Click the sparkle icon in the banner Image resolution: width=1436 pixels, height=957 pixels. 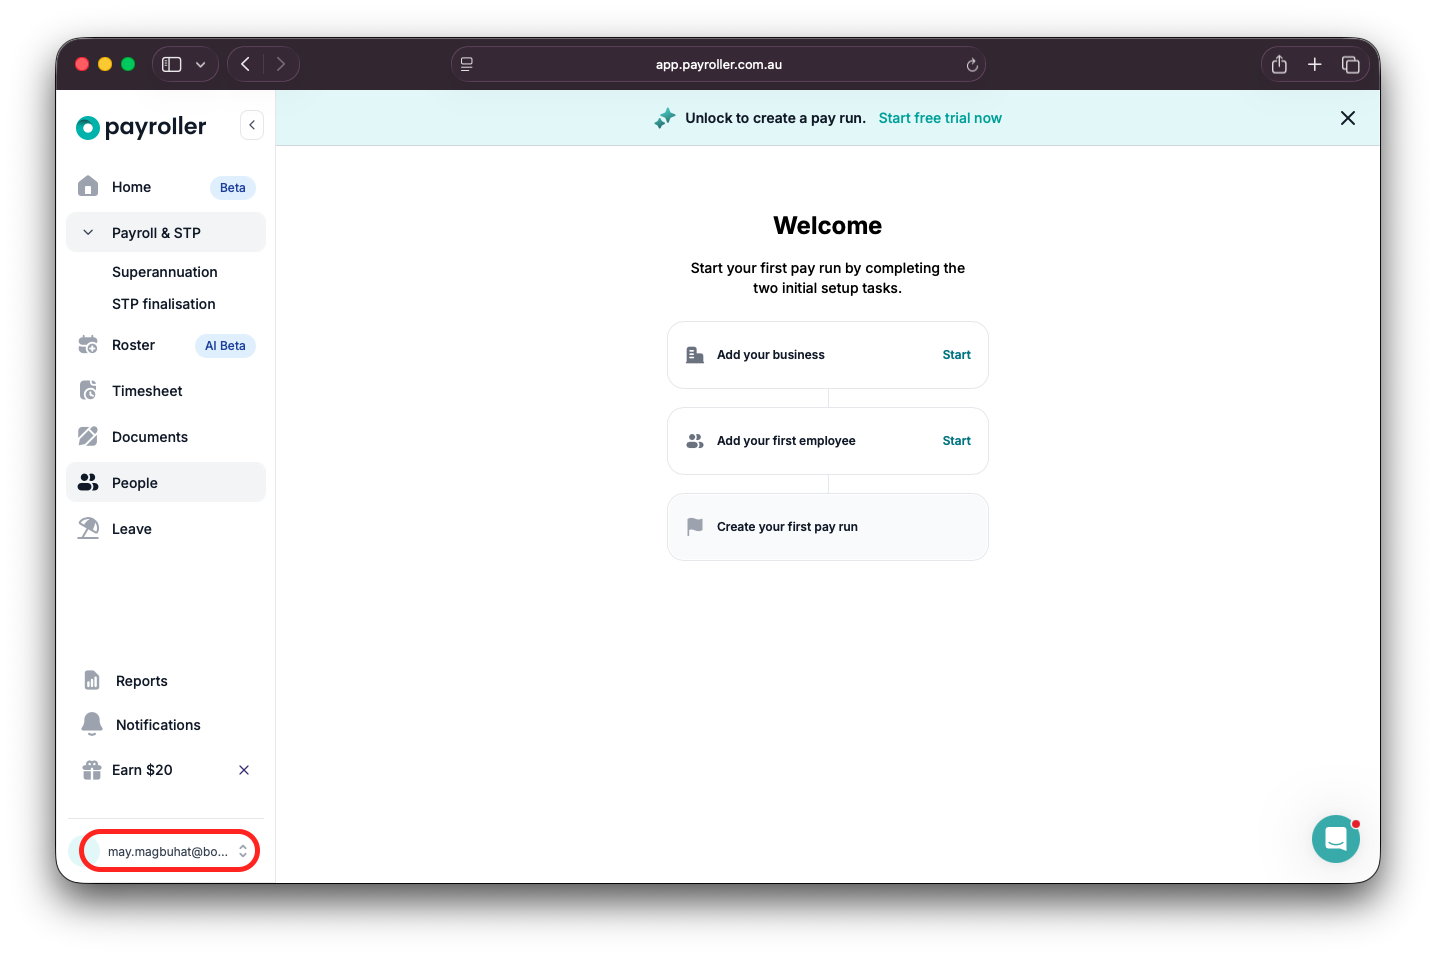pyautogui.click(x=665, y=118)
